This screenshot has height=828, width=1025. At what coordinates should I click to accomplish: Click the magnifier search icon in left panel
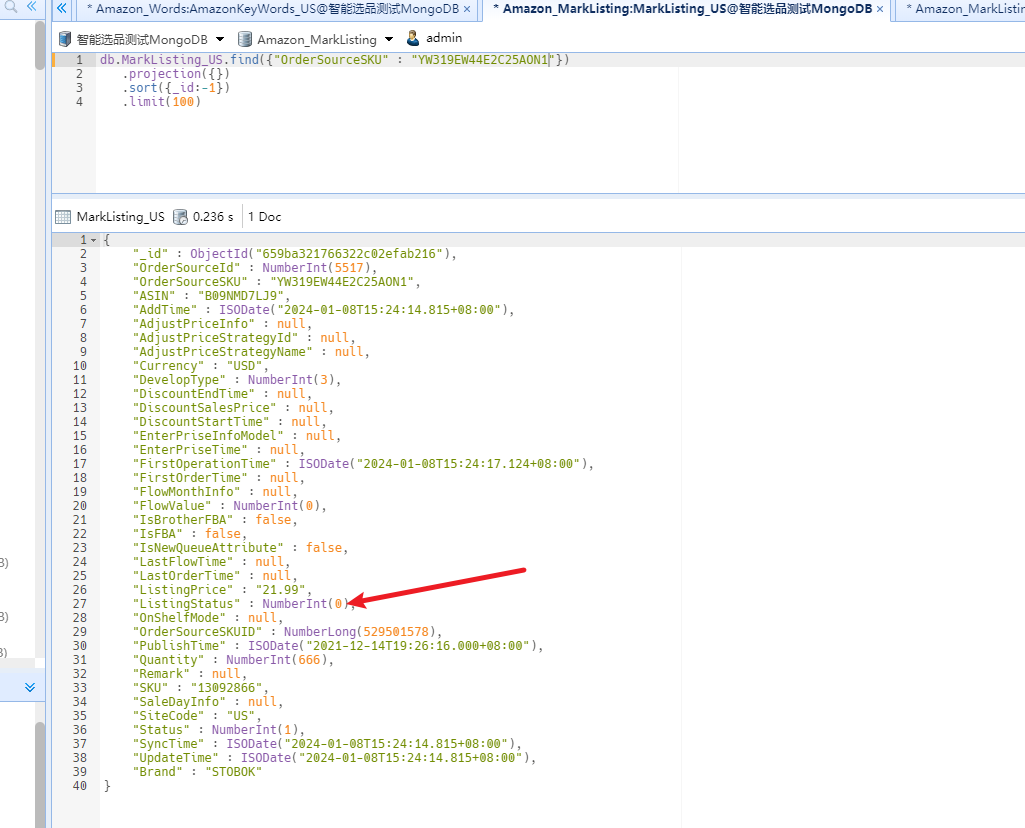10,7
